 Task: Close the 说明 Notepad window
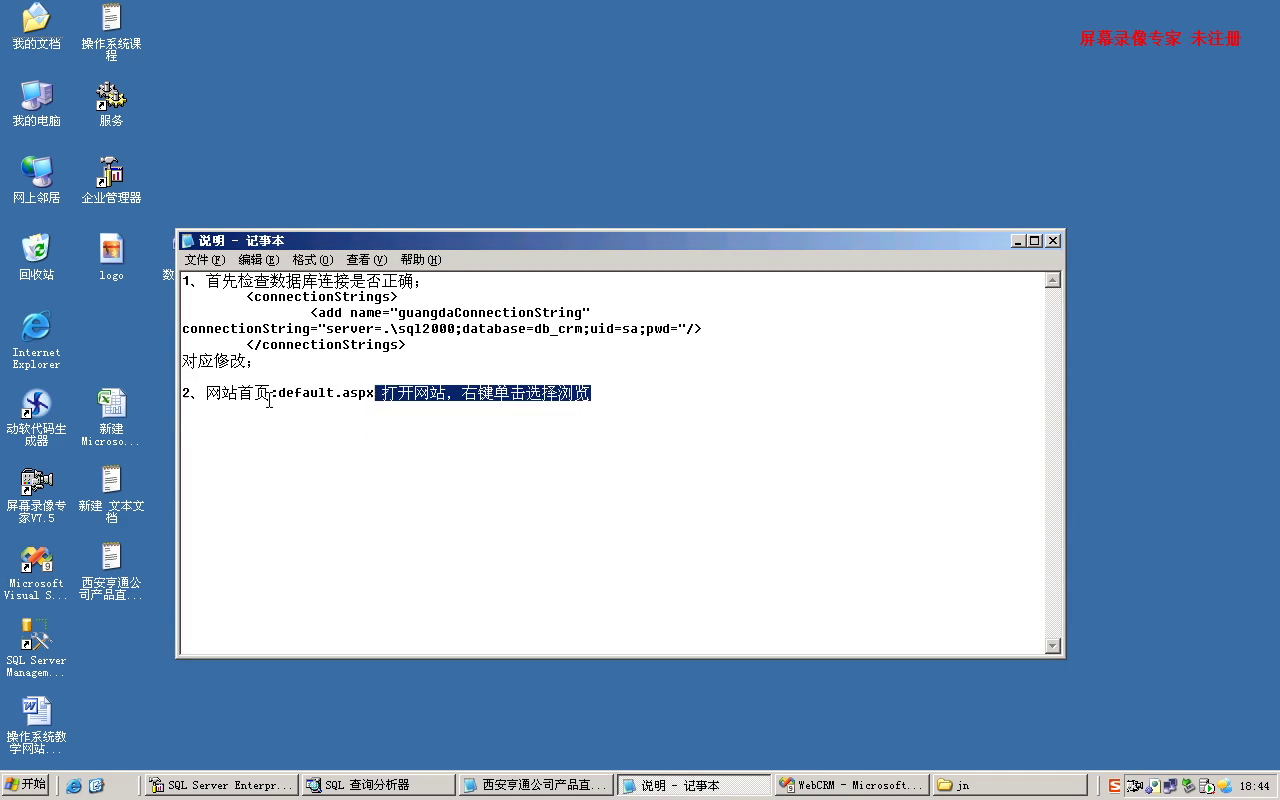tap(1053, 241)
